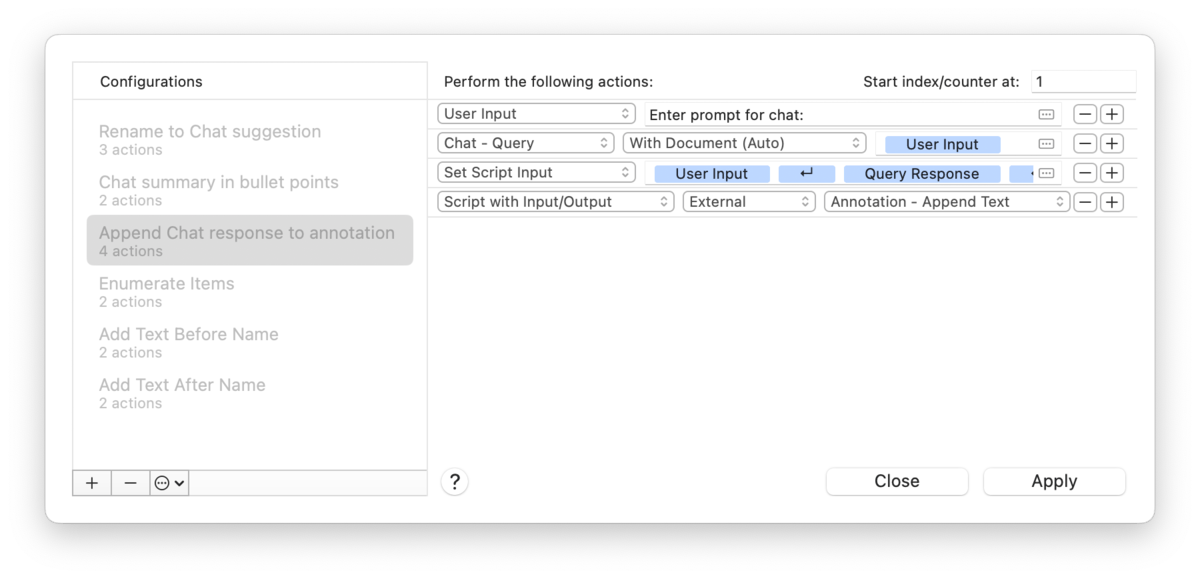Remove the User Input action row

[x=1085, y=114]
